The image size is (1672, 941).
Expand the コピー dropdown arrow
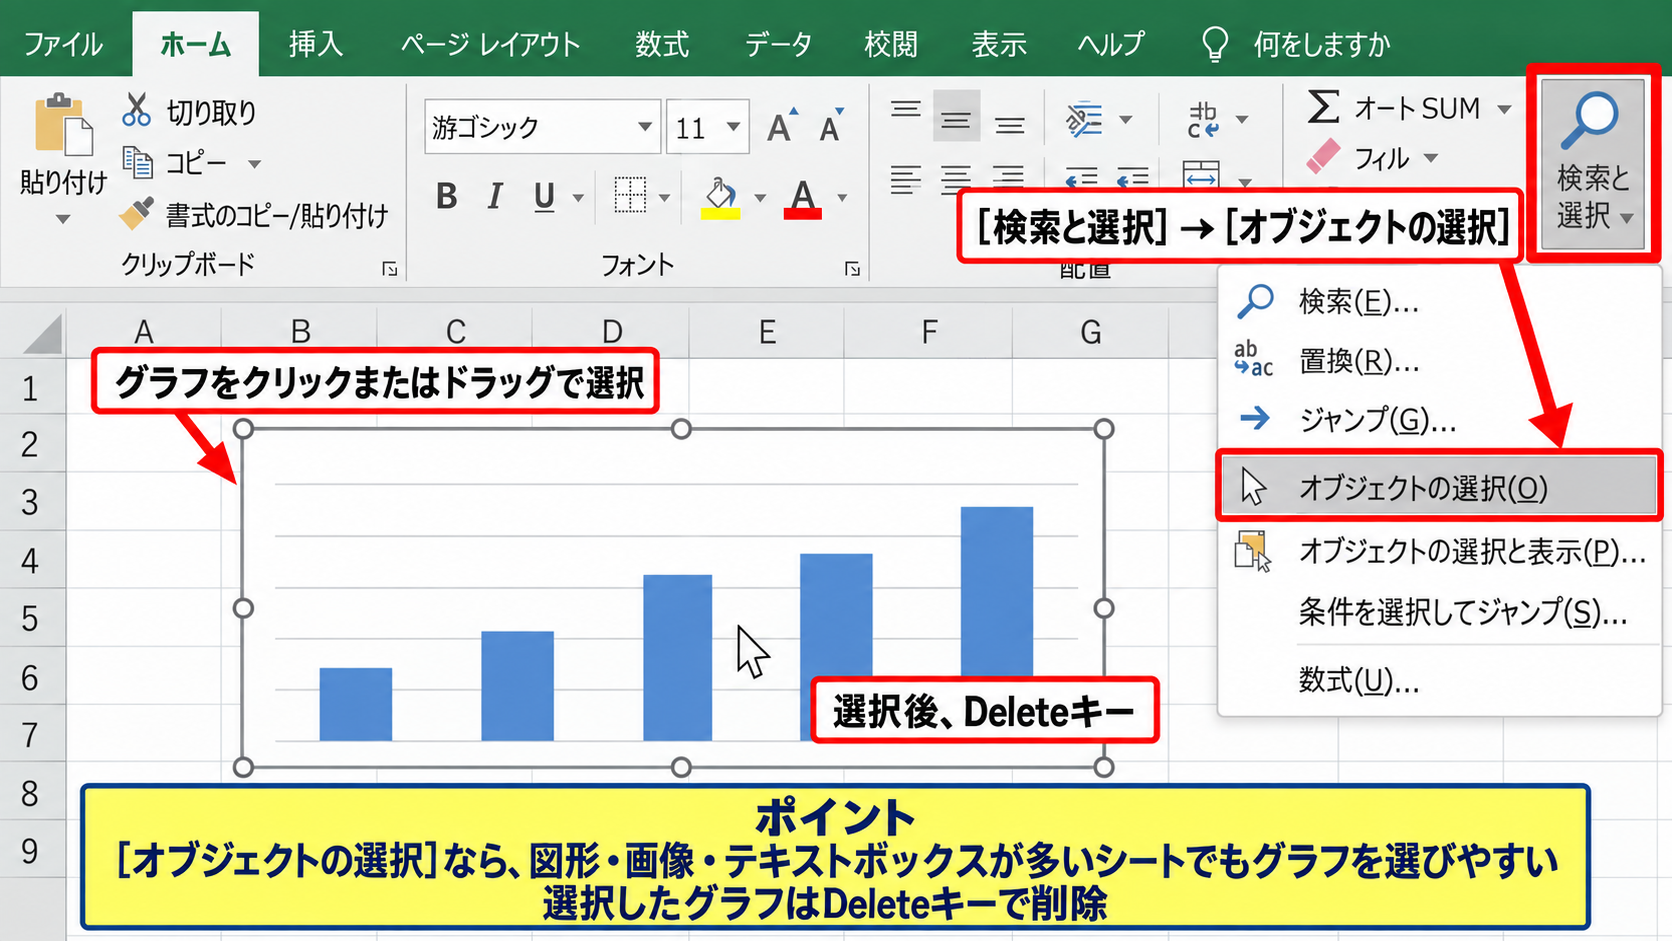pyautogui.click(x=254, y=163)
